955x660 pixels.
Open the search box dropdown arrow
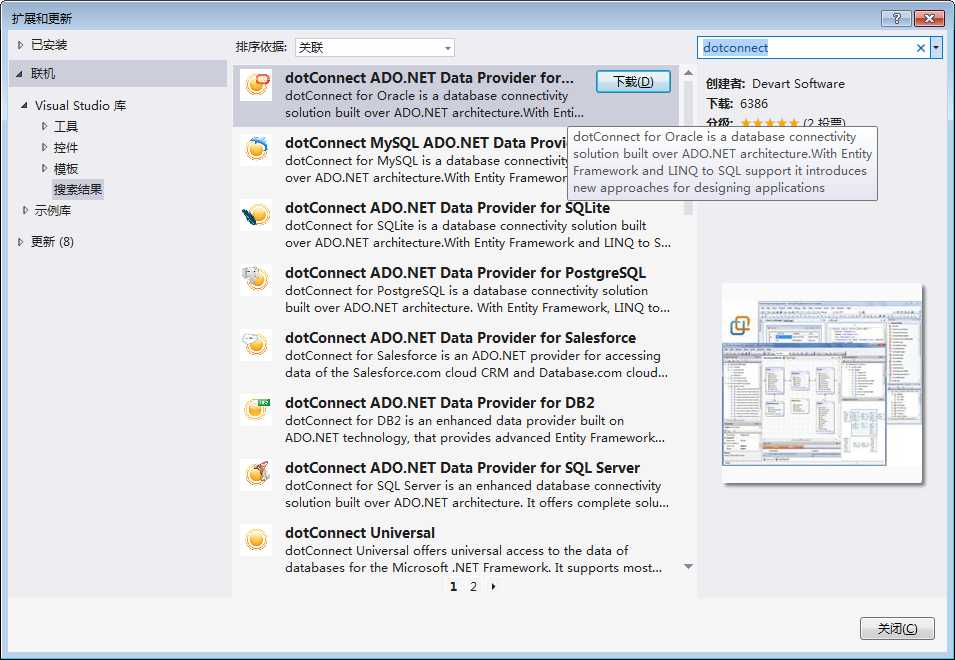point(936,47)
